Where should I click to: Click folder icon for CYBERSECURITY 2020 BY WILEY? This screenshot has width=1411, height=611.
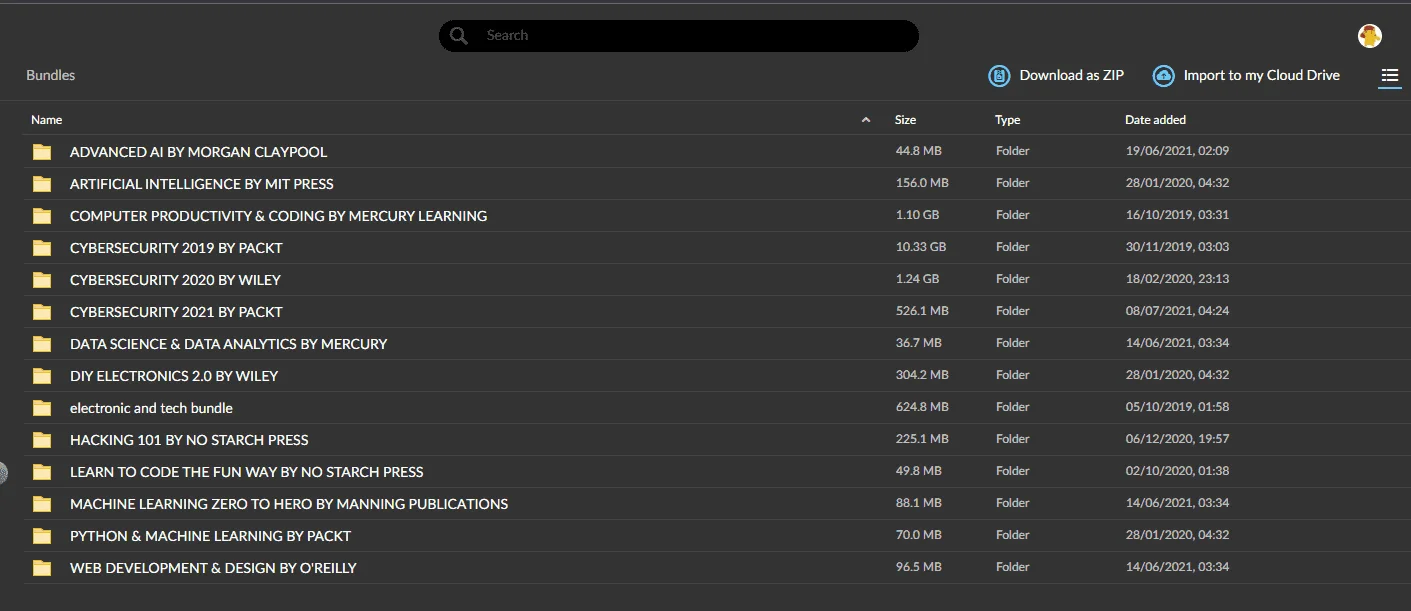point(42,280)
